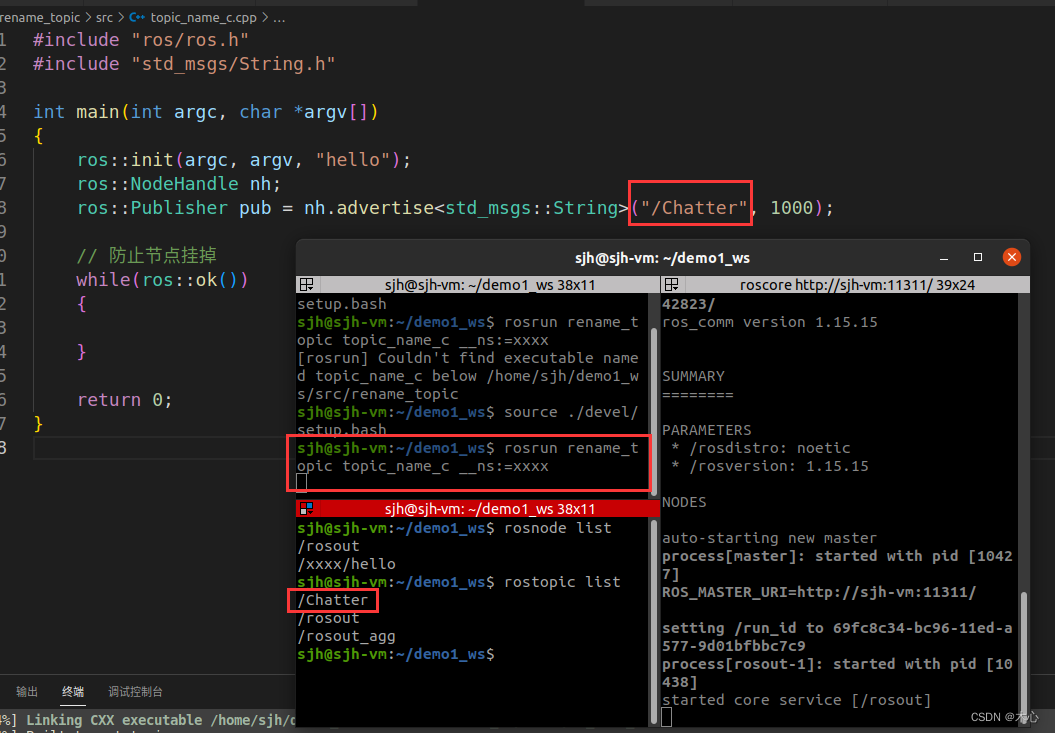This screenshot has height=733, width=1055.
Task: Click the roscore pane title bar
Action: point(846,285)
